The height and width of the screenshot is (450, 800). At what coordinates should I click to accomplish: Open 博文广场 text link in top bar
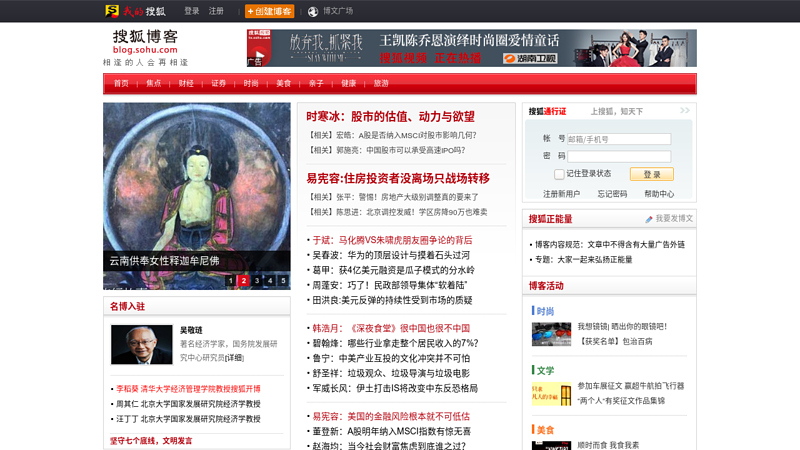pos(338,11)
